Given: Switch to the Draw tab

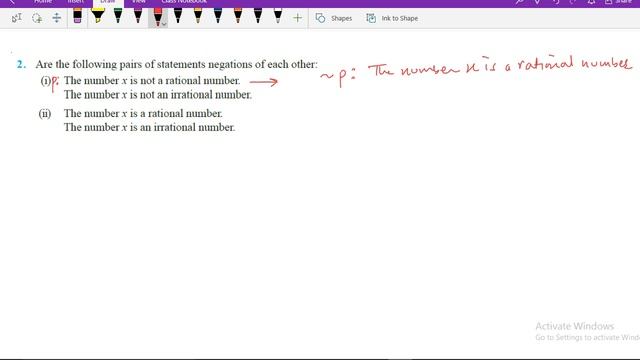Looking at the screenshot, I should 108,2.
